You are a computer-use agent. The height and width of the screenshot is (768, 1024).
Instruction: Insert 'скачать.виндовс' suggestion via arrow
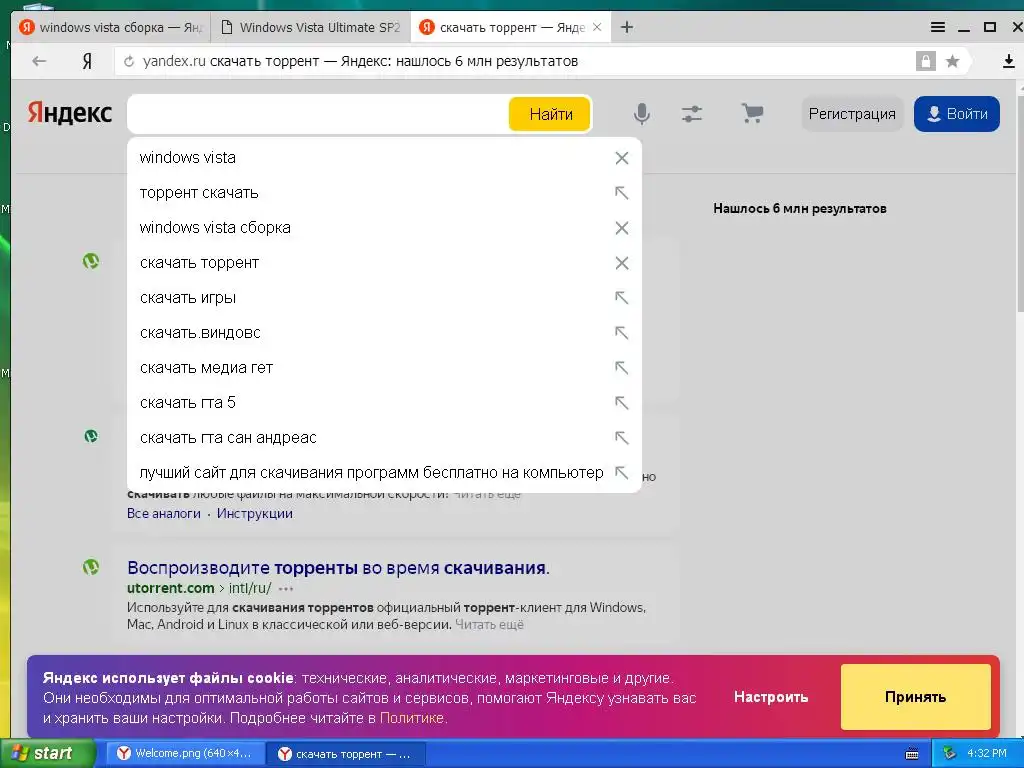click(x=622, y=333)
